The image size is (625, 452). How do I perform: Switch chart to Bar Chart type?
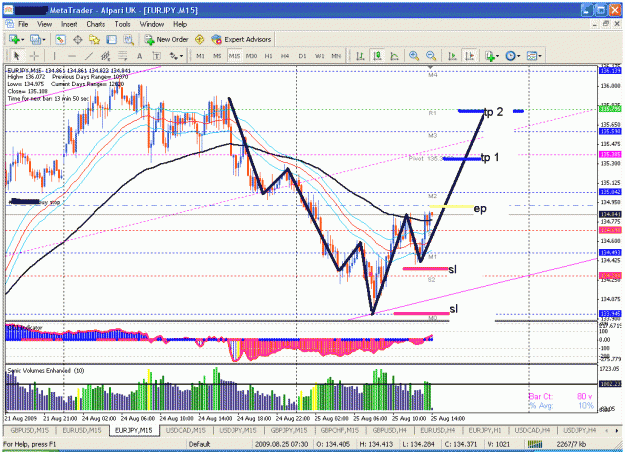tap(360, 56)
